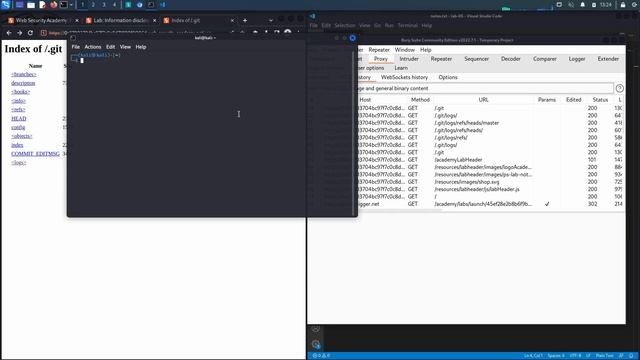The height and width of the screenshot is (360, 640).
Task: Open the <info> directory link
Action: 19,101
